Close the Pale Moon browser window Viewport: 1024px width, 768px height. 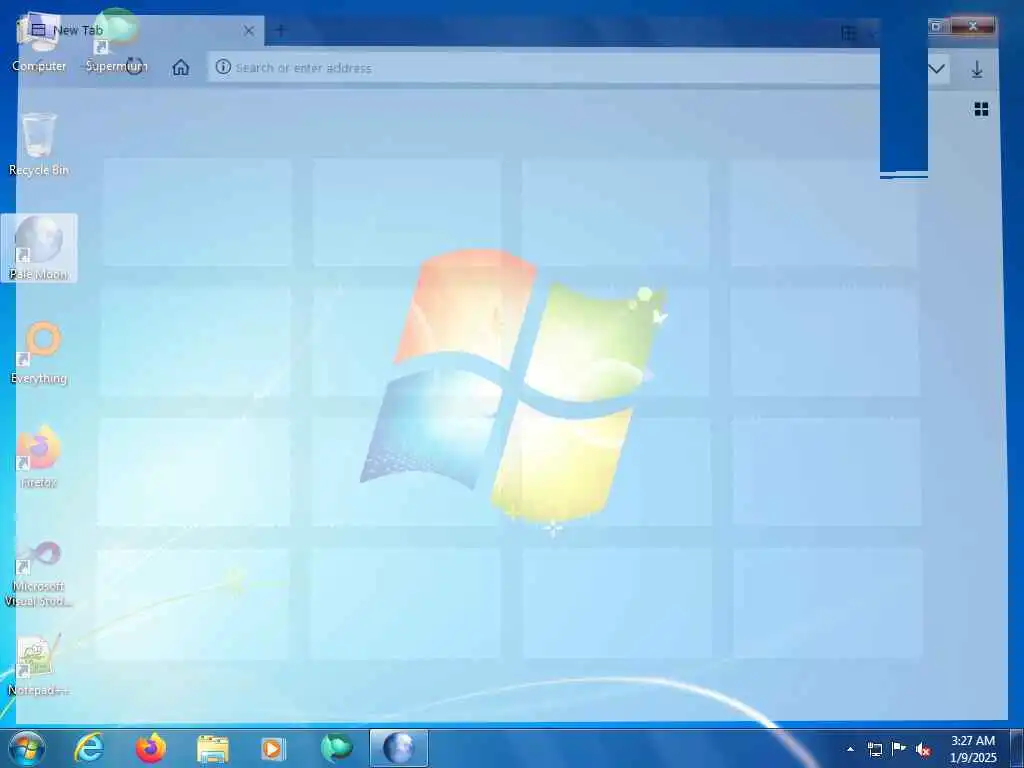(973, 26)
